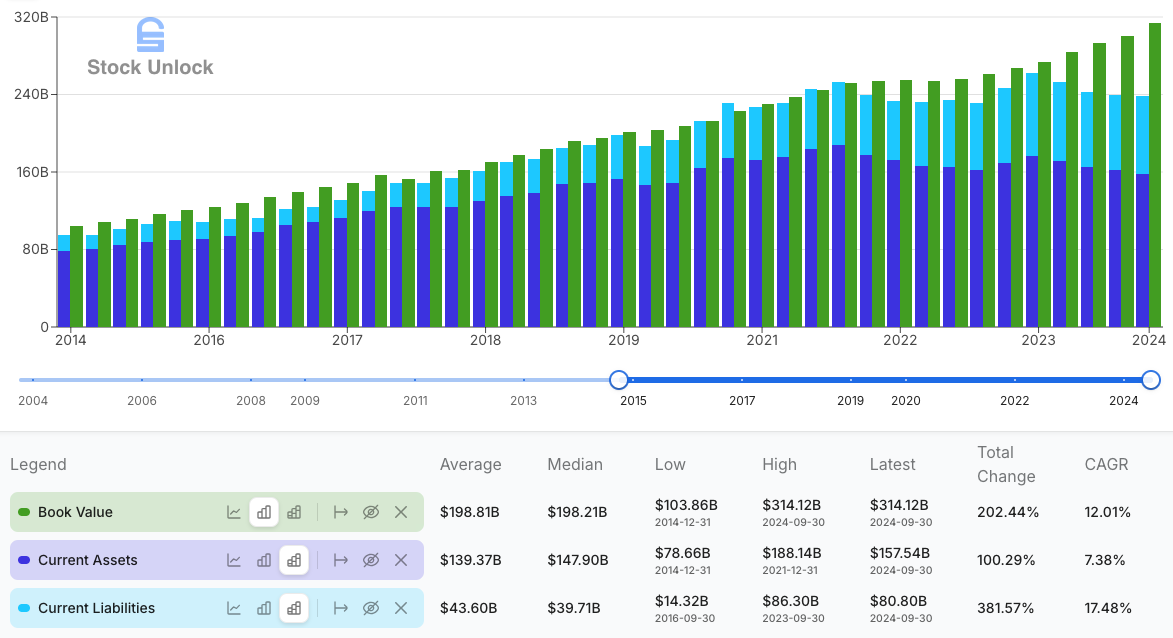Remove Book Value series with its X button
Viewport: 1173px width, 638px height.
(401, 511)
